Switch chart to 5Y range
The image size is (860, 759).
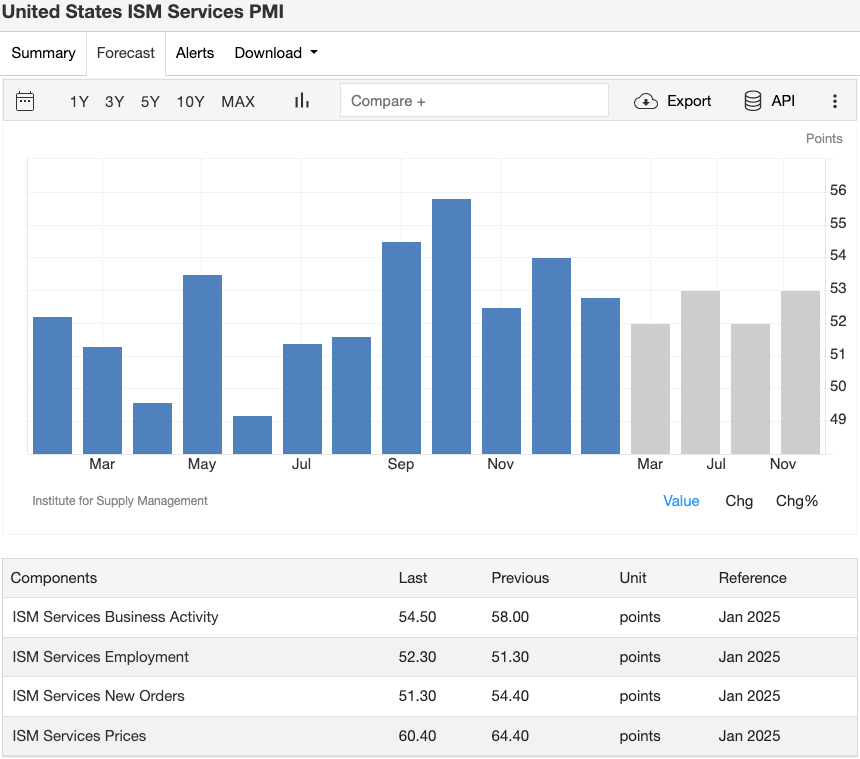click(150, 101)
